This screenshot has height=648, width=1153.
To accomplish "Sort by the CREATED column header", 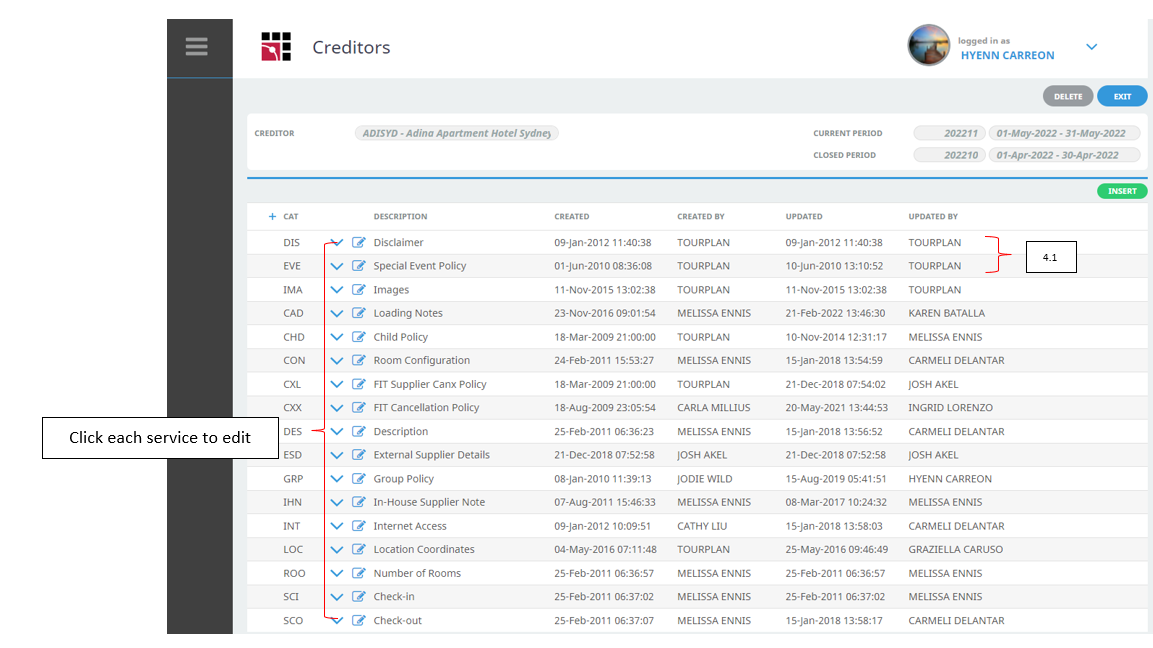I will pyautogui.click(x=571, y=216).
